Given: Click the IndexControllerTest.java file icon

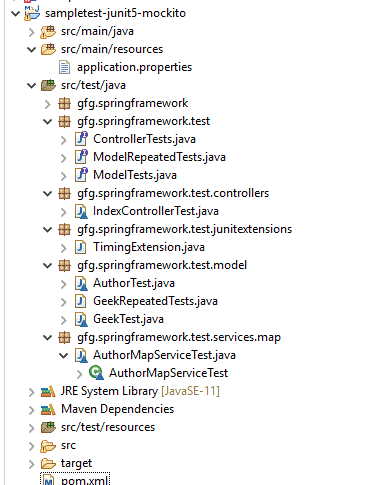Looking at the screenshot, I should tap(81, 212).
